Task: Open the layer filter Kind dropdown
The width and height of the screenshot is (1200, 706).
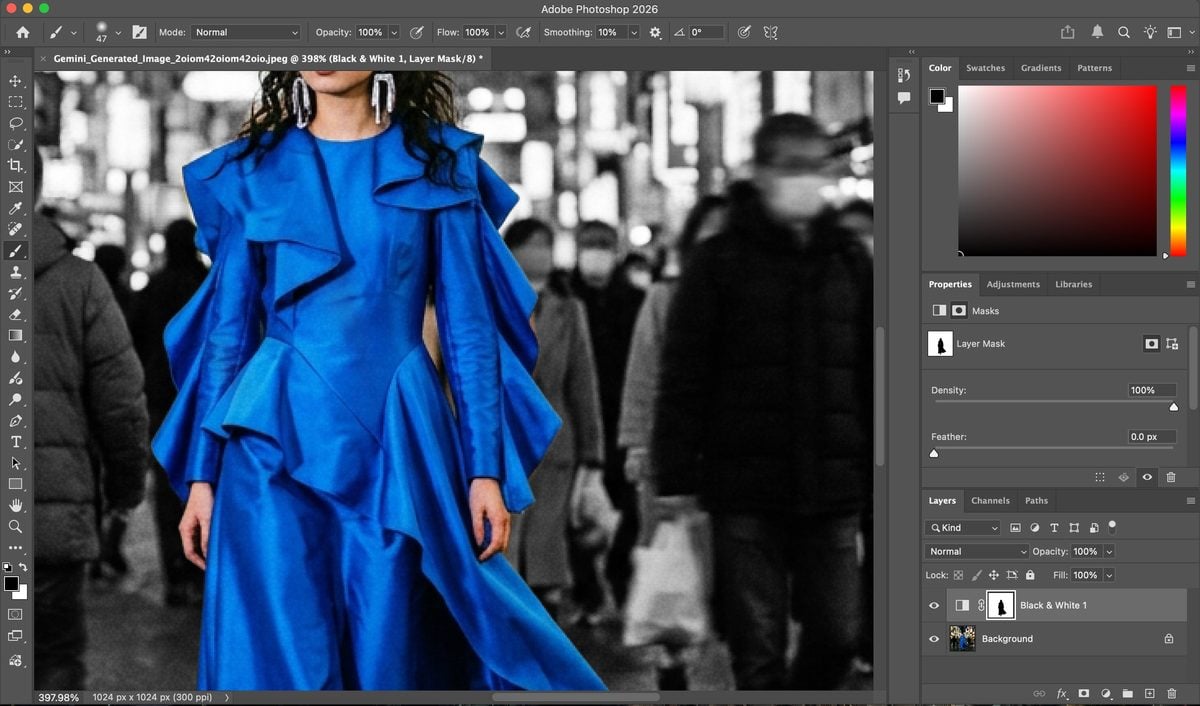Action: [962, 527]
